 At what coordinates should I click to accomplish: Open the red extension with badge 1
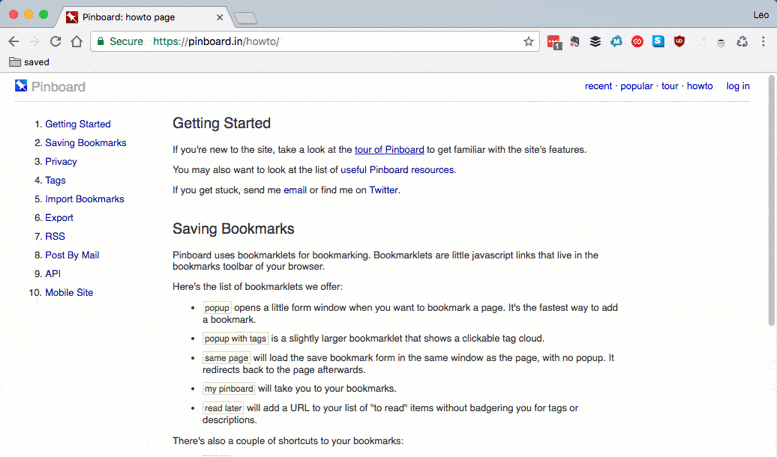coord(554,42)
